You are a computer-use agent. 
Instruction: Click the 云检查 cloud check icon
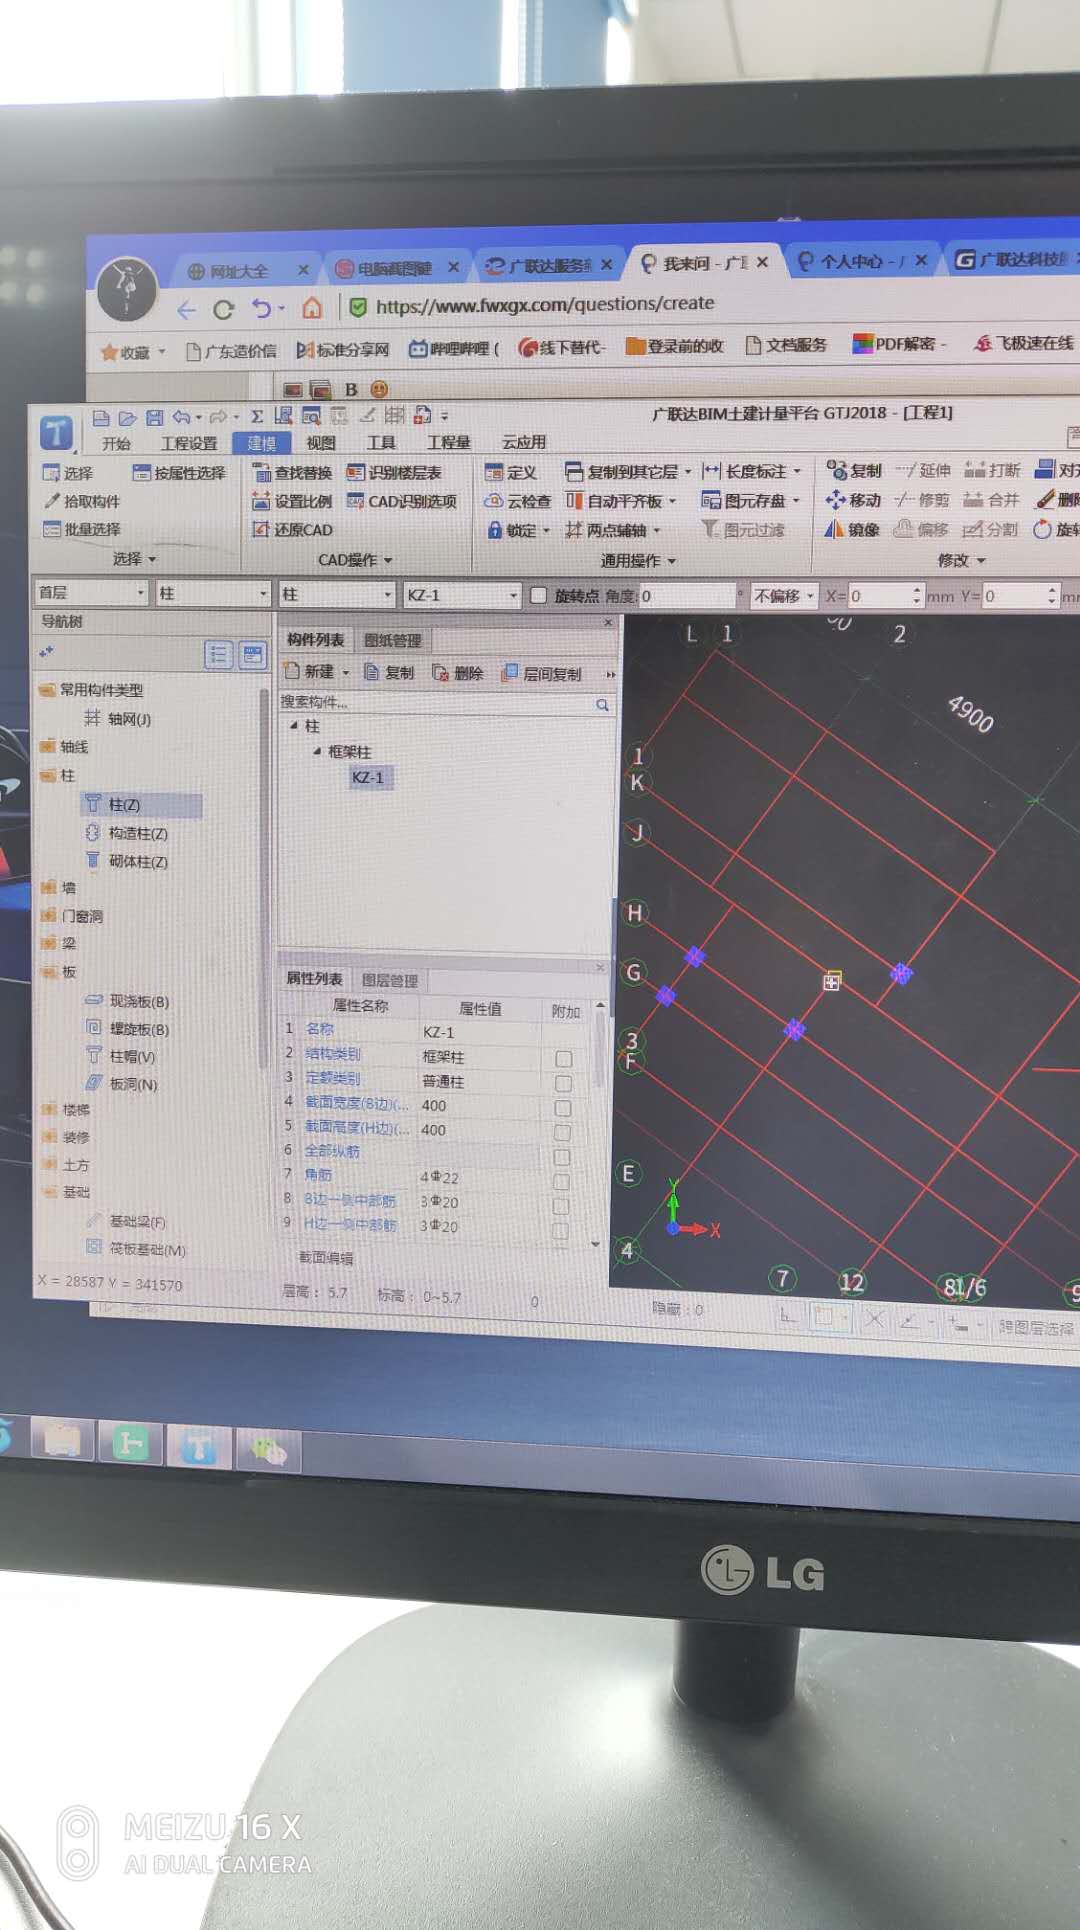coord(493,501)
